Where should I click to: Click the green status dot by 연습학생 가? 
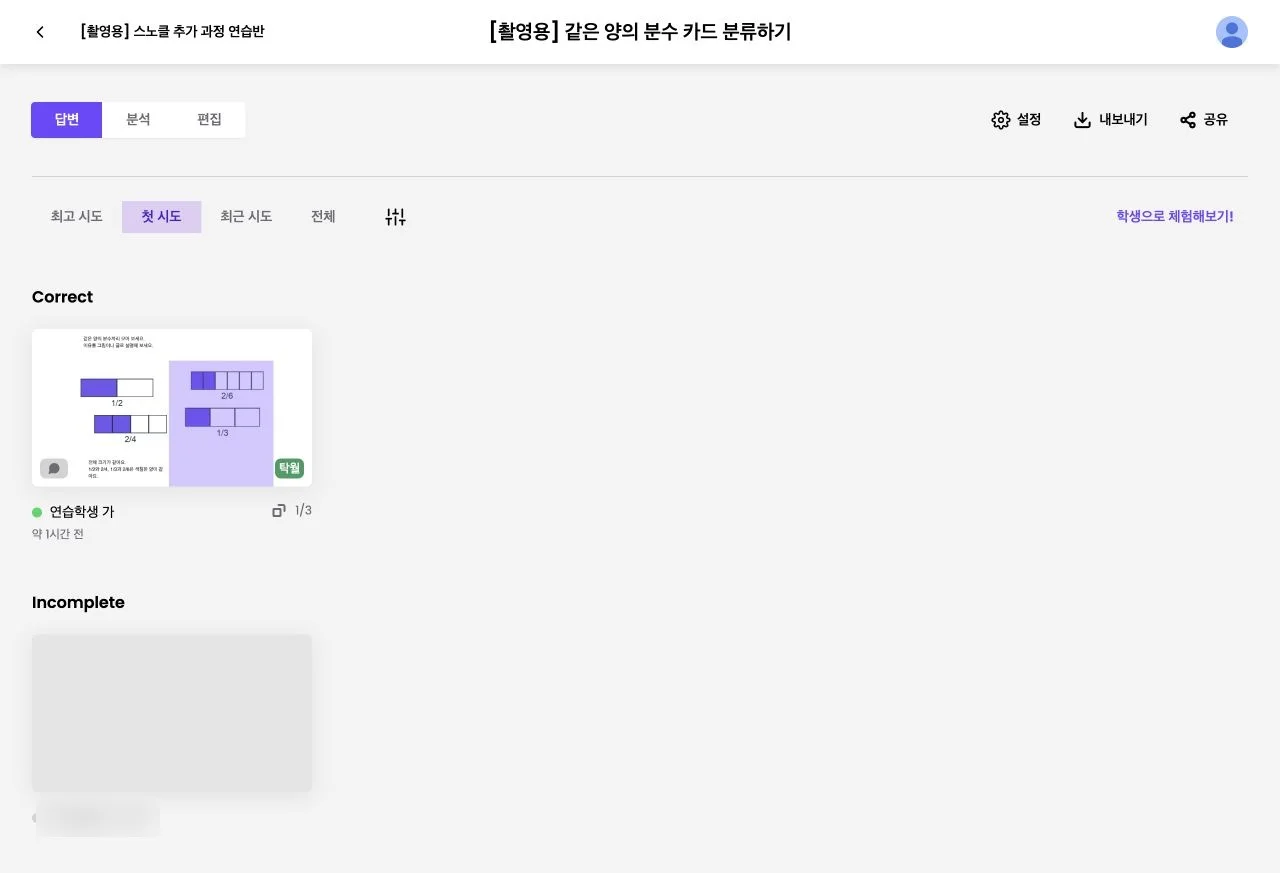pyautogui.click(x=37, y=513)
